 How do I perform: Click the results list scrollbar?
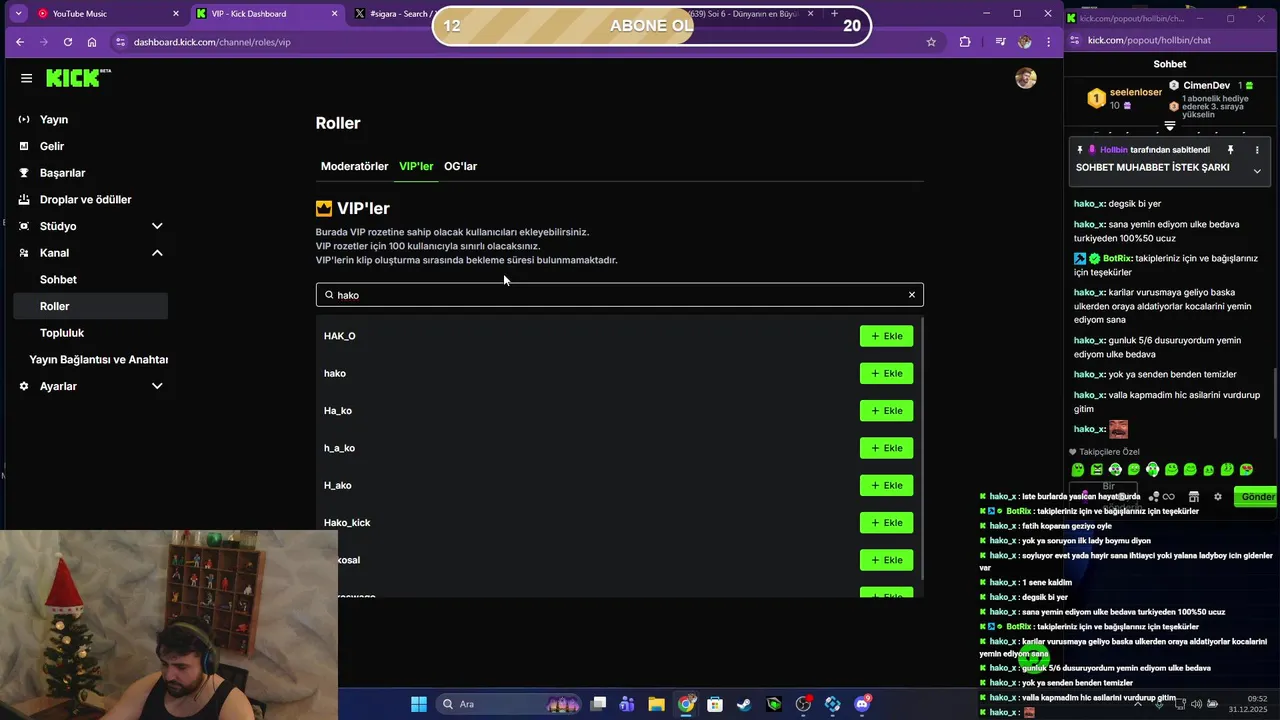click(x=921, y=448)
